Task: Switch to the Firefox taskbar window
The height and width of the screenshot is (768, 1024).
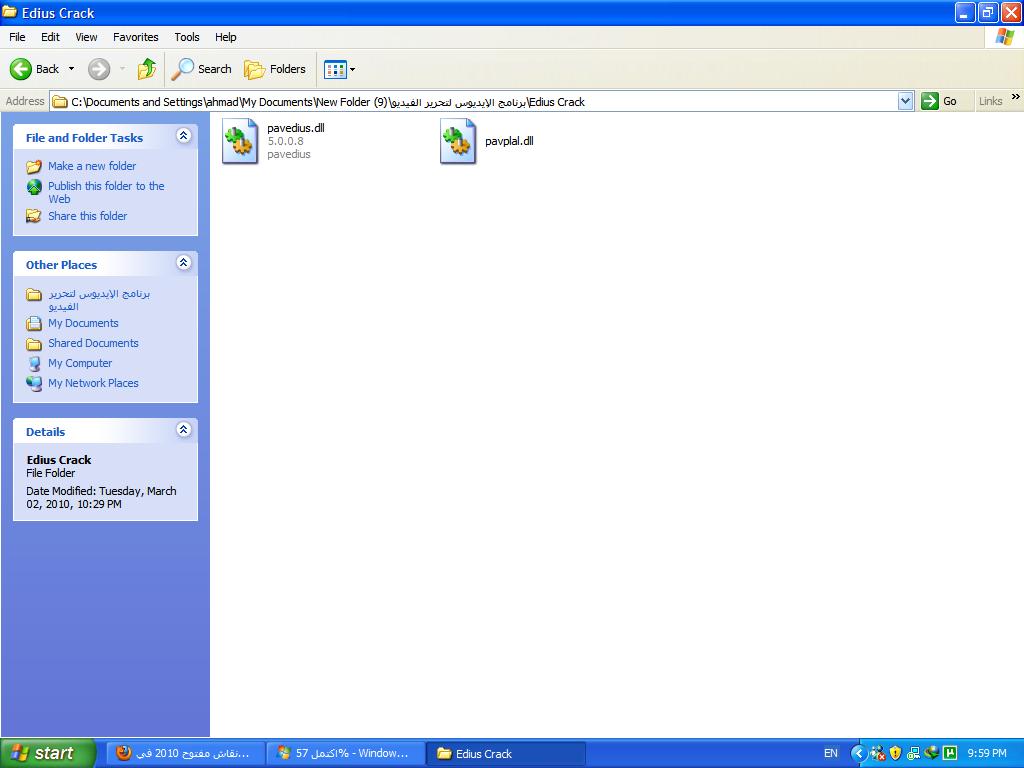Action: 185,754
